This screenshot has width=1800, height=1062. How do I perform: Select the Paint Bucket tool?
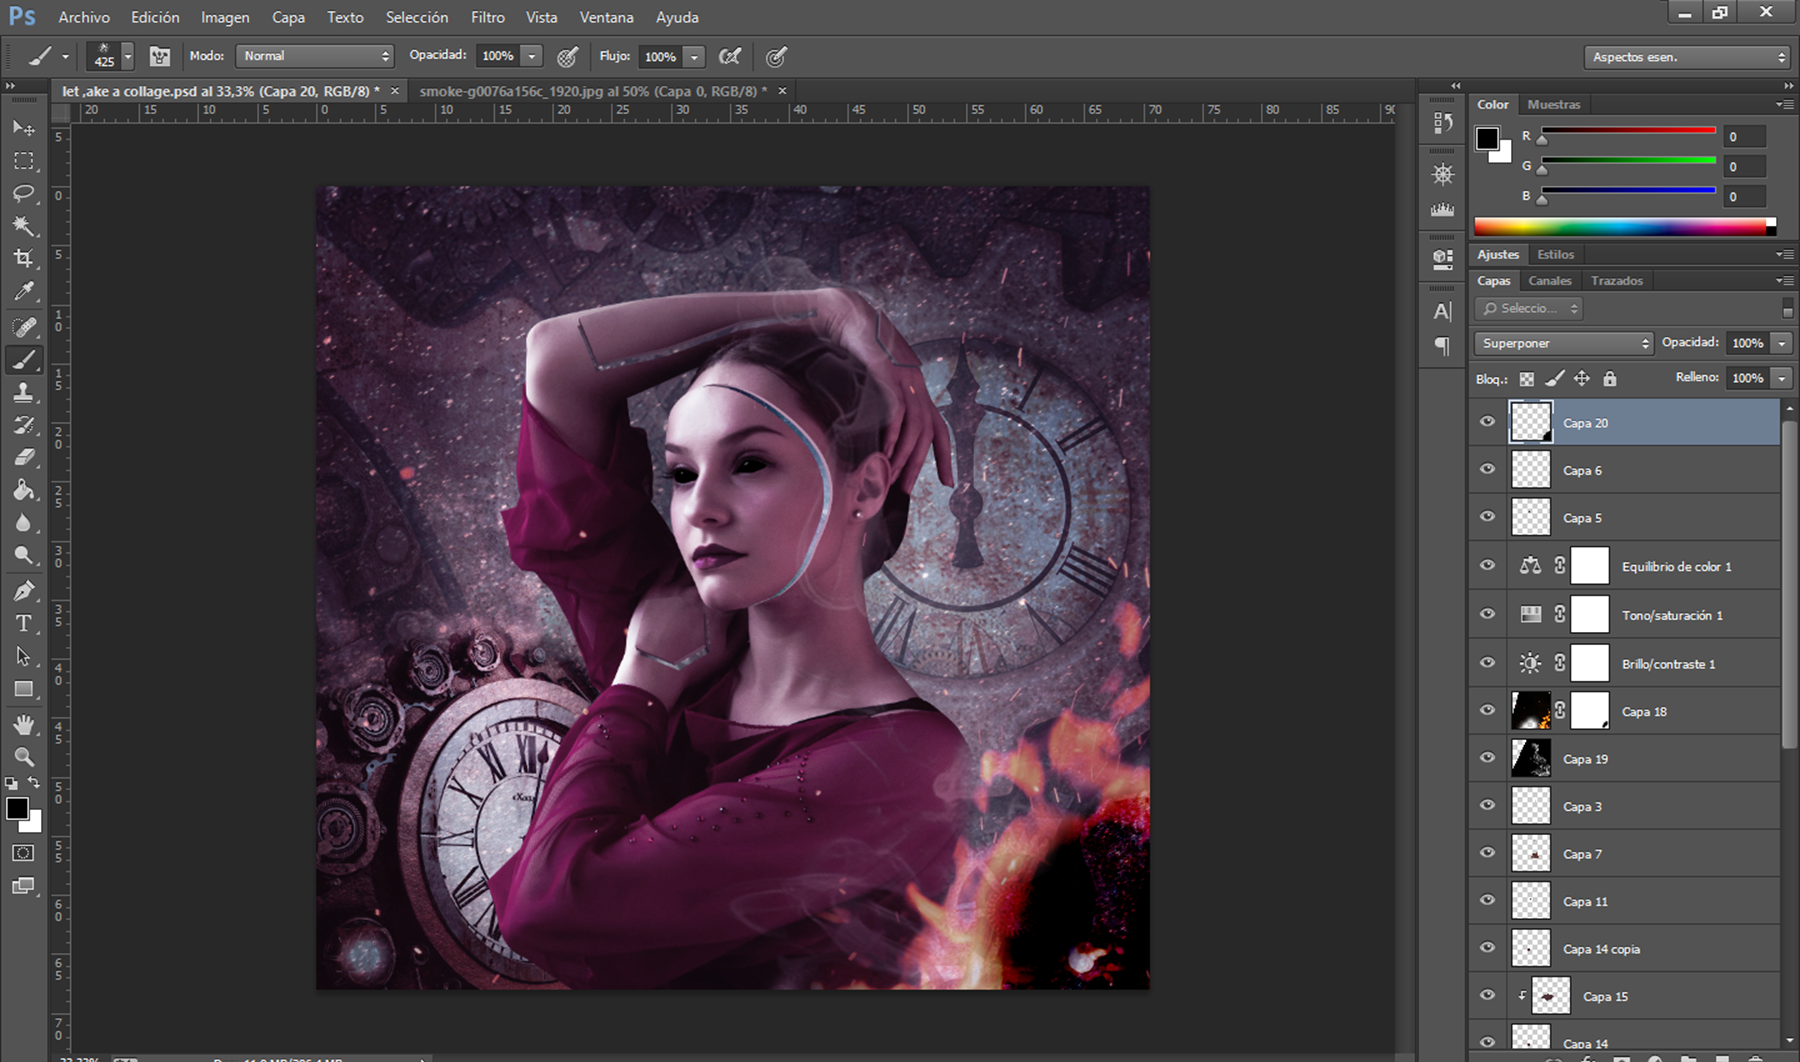[x=24, y=490]
